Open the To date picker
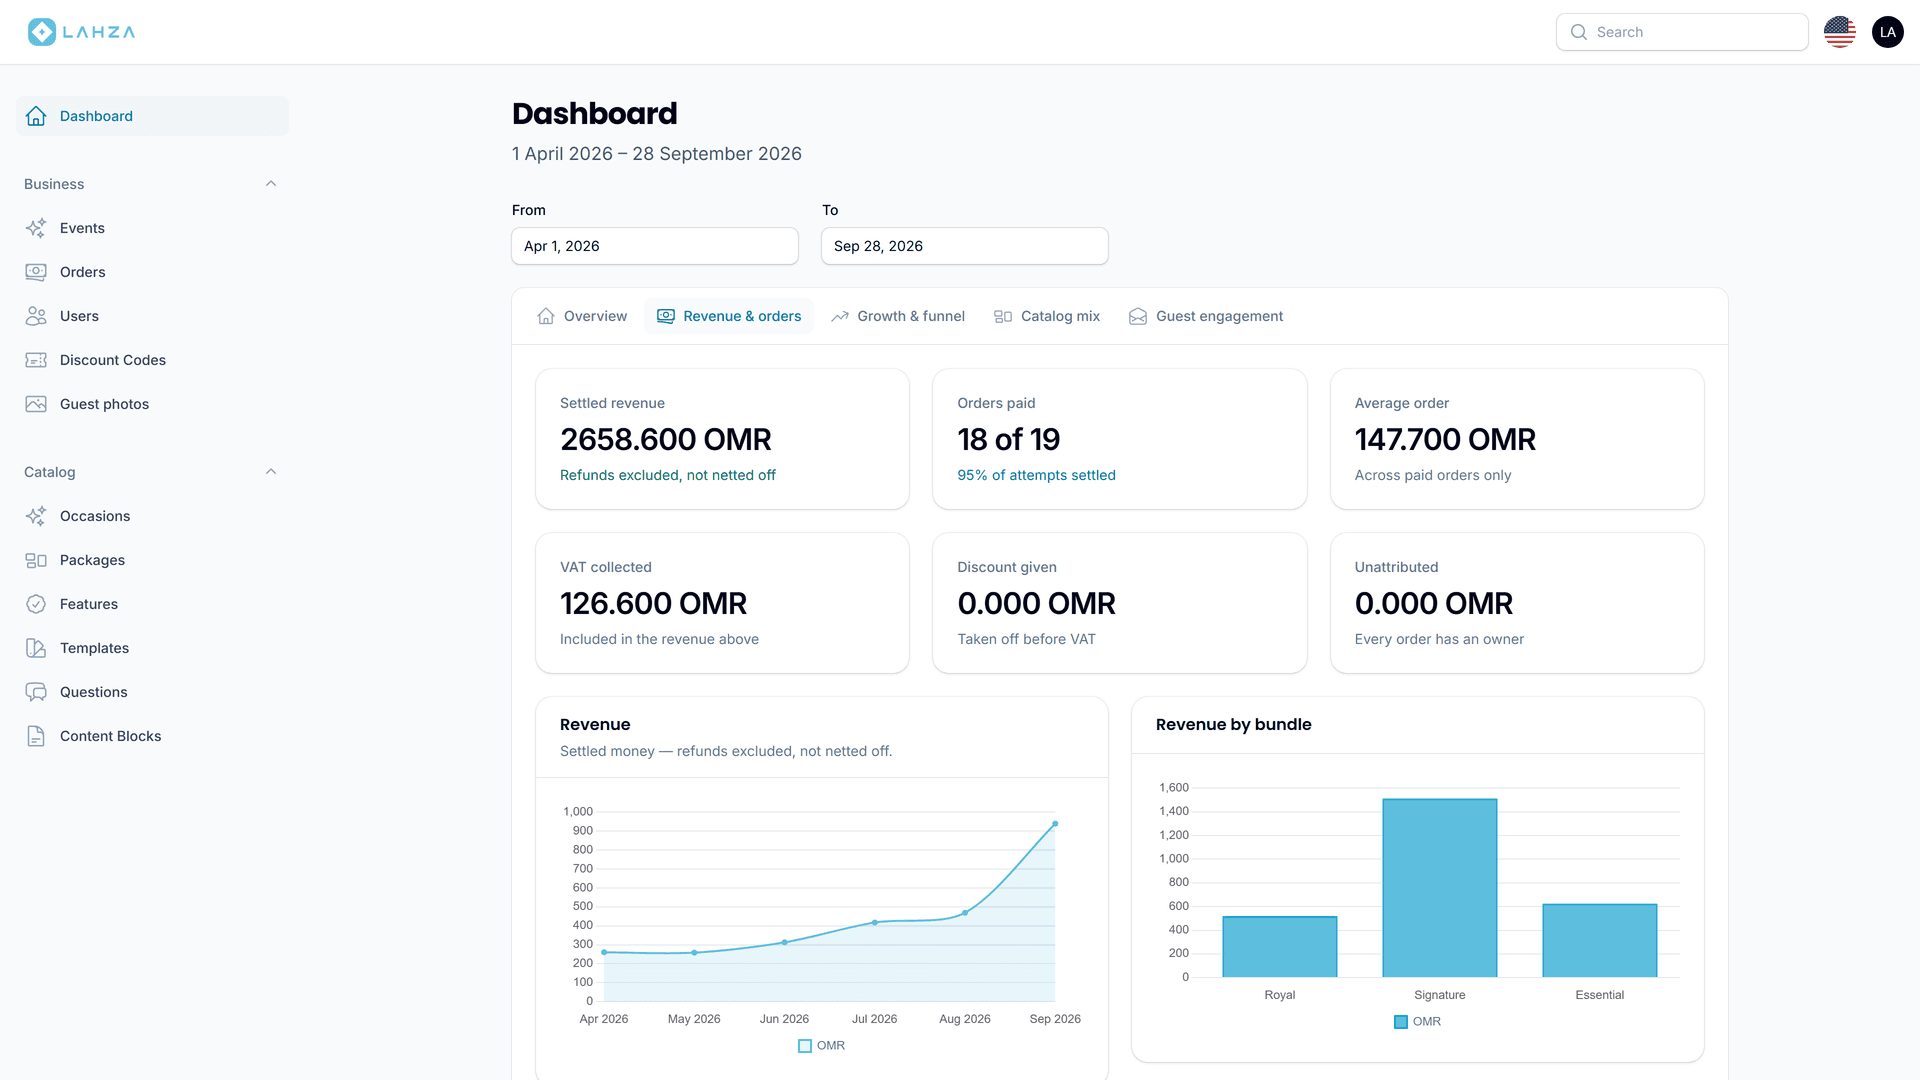1920x1080 pixels. [x=965, y=246]
